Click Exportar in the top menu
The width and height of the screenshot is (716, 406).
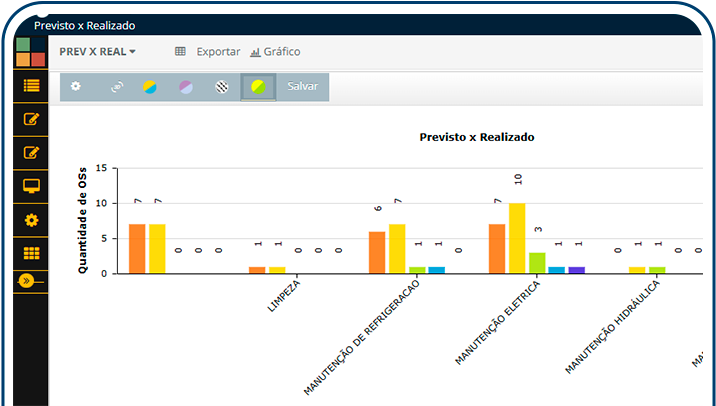pyautogui.click(x=208, y=52)
